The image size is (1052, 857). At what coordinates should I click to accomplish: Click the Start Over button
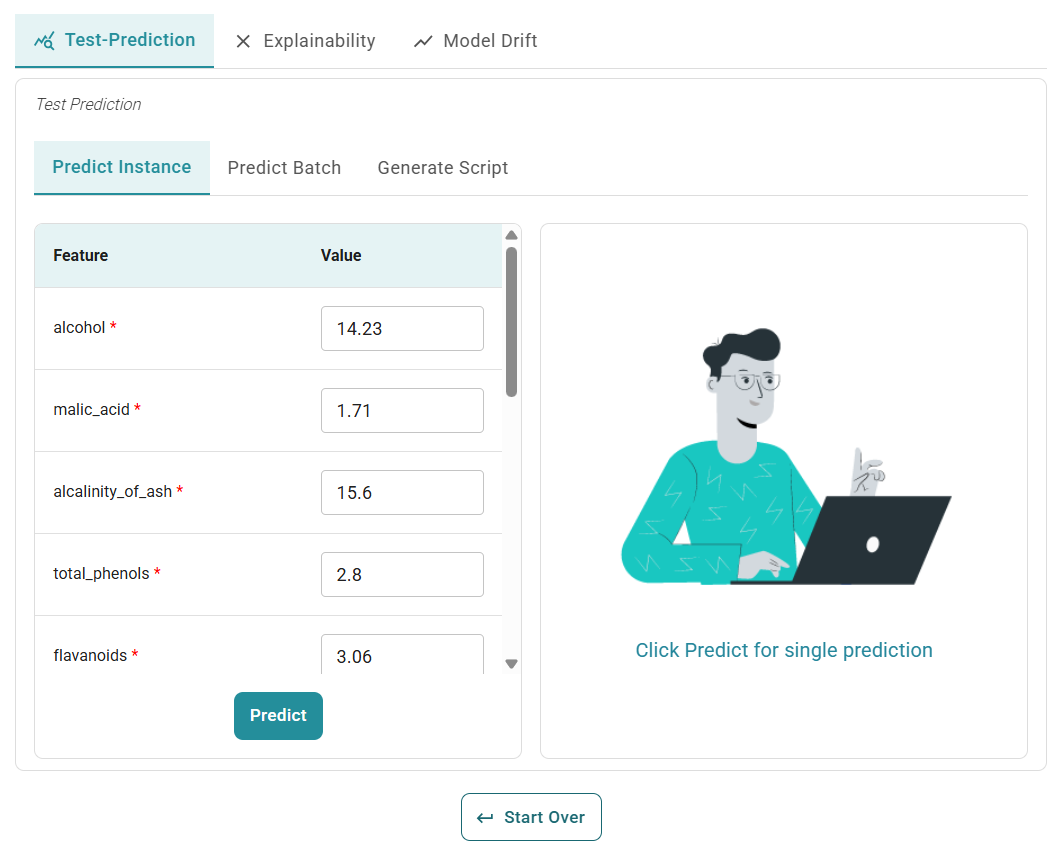point(531,816)
